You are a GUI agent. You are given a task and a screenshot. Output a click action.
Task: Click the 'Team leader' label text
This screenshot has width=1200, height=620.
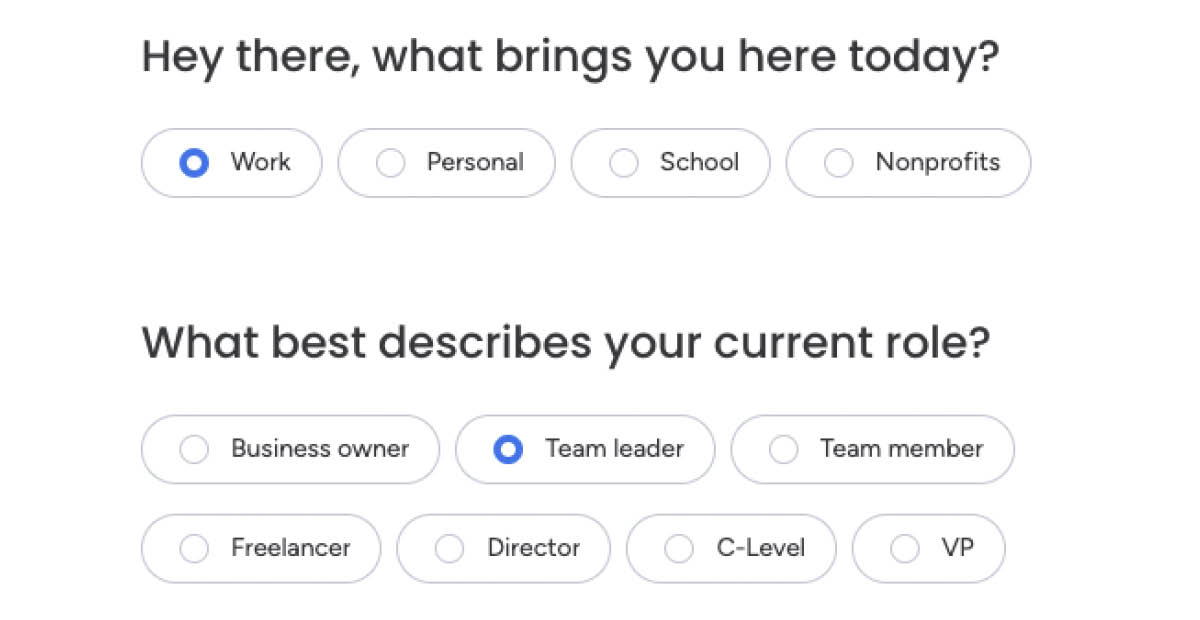[x=614, y=449]
